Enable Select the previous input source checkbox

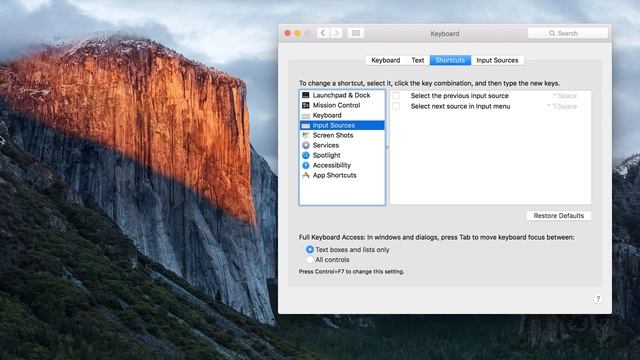coord(396,96)
